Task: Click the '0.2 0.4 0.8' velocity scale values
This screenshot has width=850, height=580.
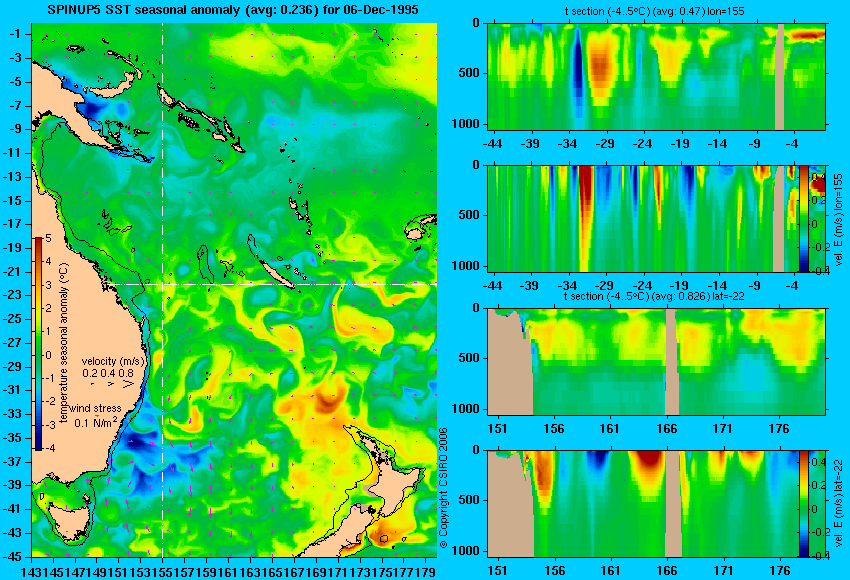Action: click(108, 373)
